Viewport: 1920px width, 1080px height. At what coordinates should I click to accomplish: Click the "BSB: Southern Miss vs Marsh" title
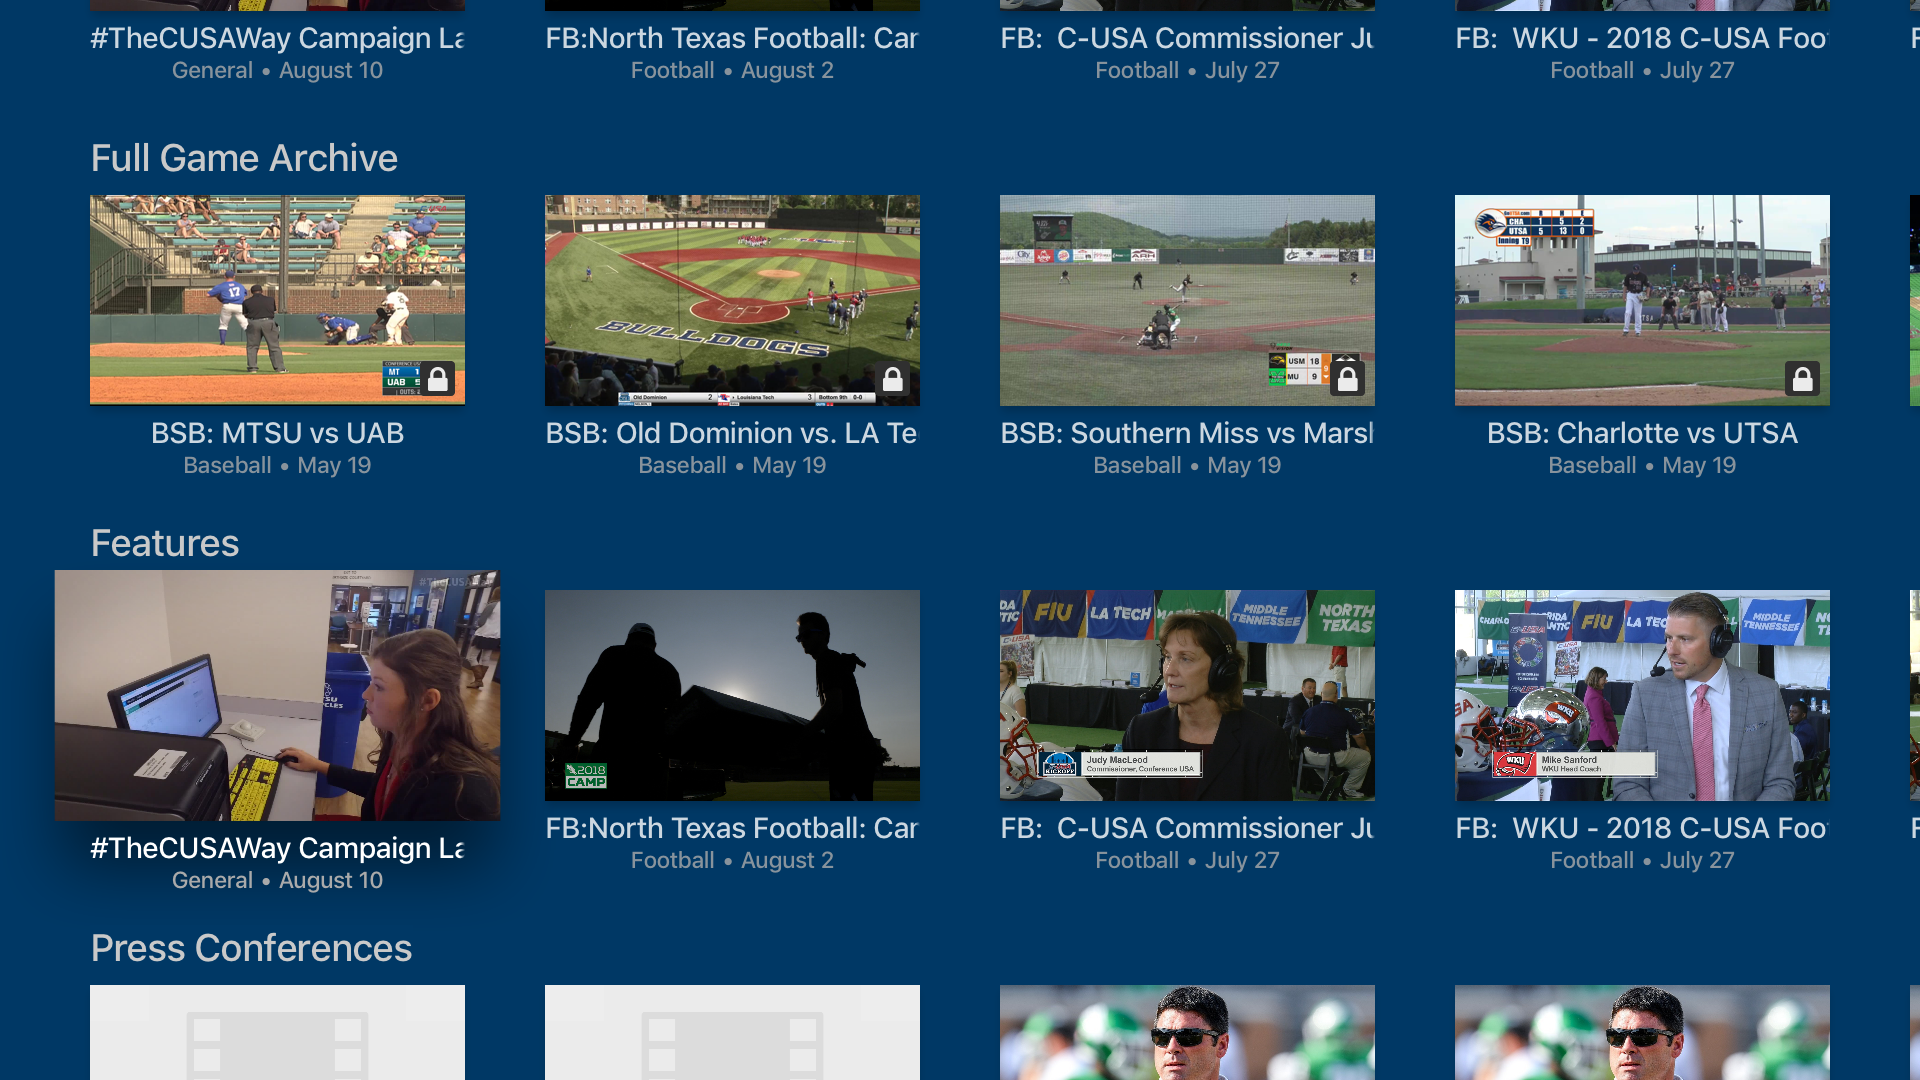tap(1187, 433)
